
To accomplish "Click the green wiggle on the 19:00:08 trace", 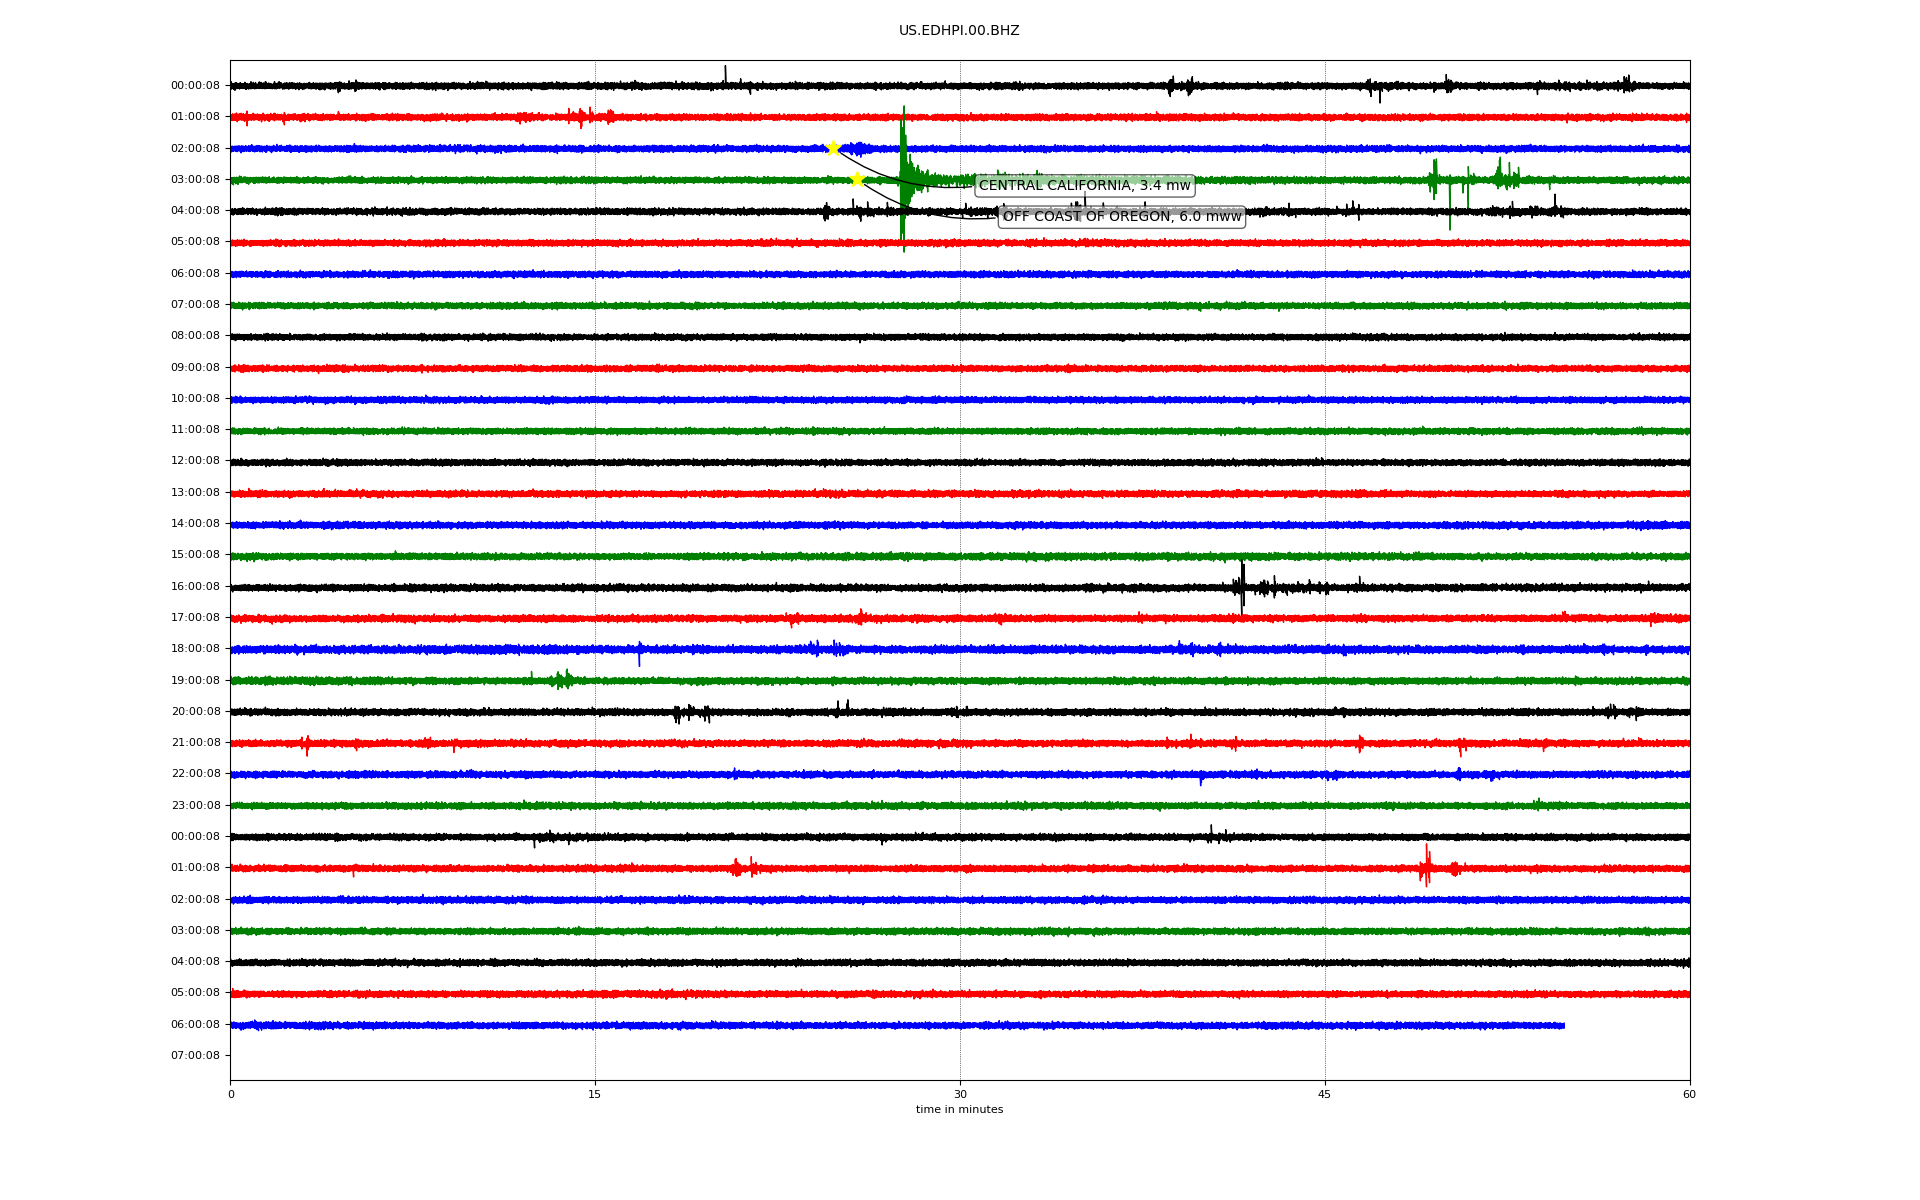I will (563, 680).
